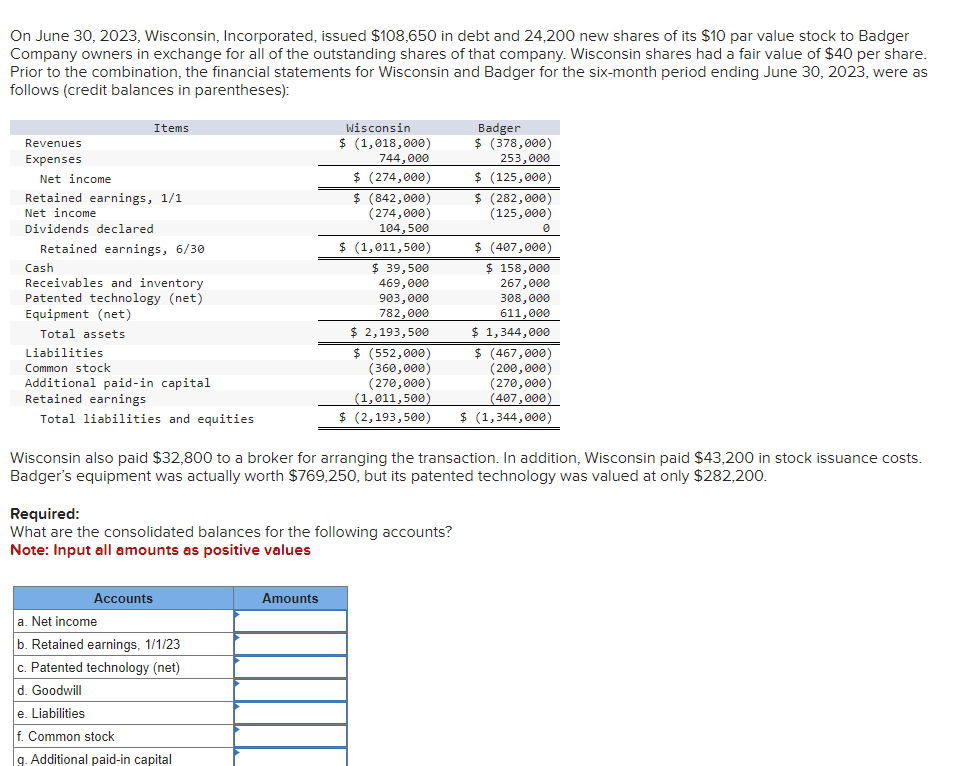Select the Wisconsin column header in the statements table
Screen dimensions: 965x766
tap(378, 128)
